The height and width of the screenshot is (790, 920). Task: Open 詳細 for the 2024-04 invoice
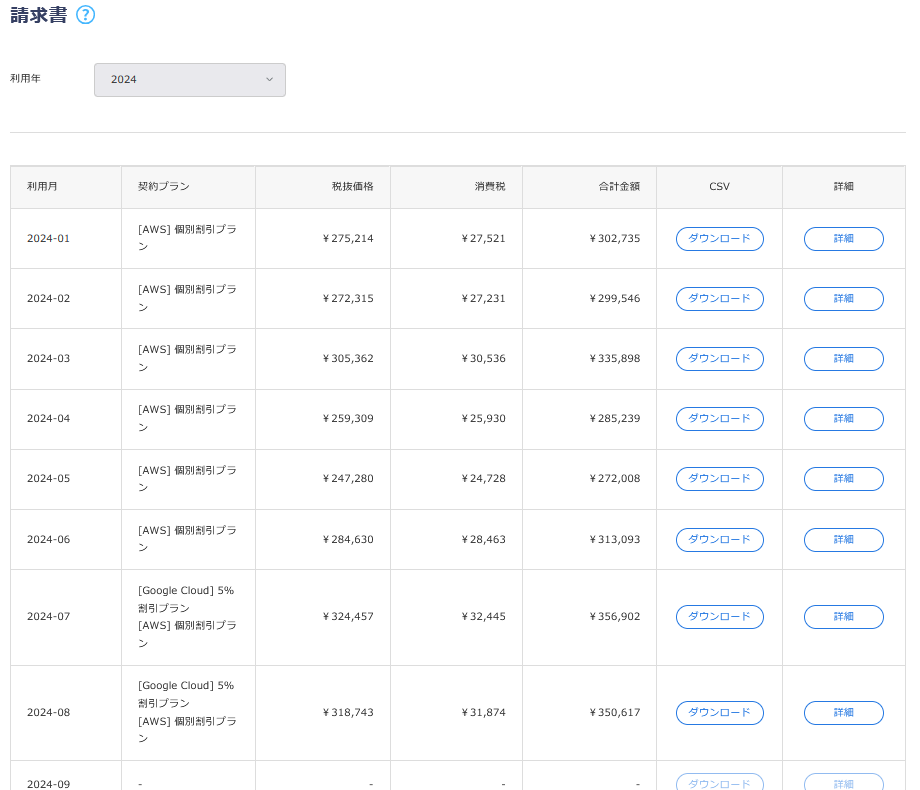pyautogui.click(x=843, y=418)
